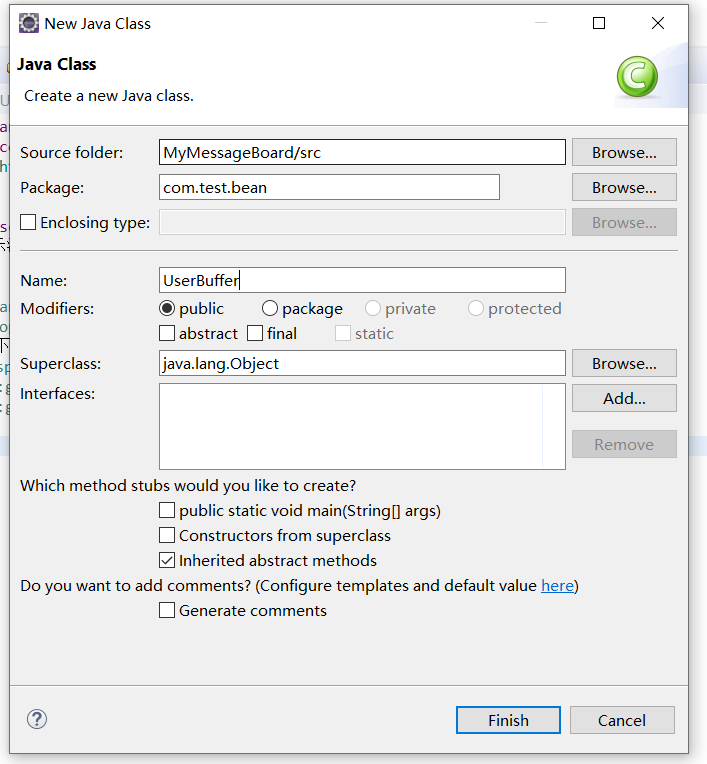Cancel the New Java Class dialog

pyautogui.click(x=622, y=720)
